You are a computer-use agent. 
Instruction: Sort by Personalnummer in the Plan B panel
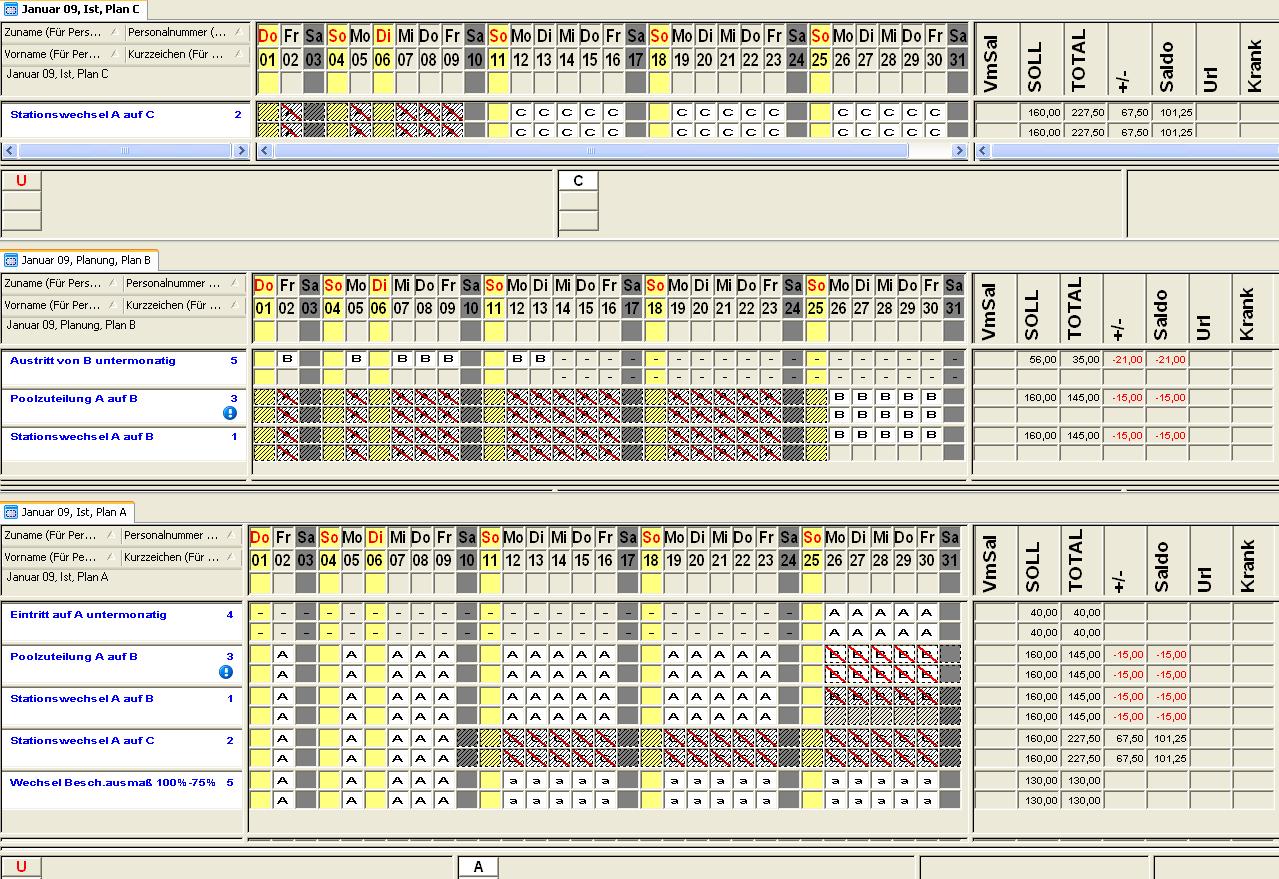184,284
